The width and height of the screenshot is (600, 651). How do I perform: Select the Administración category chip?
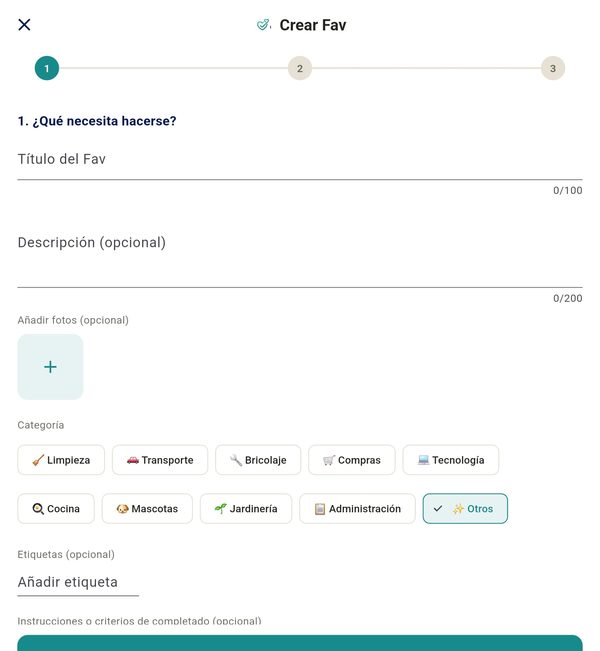[358, 509]
